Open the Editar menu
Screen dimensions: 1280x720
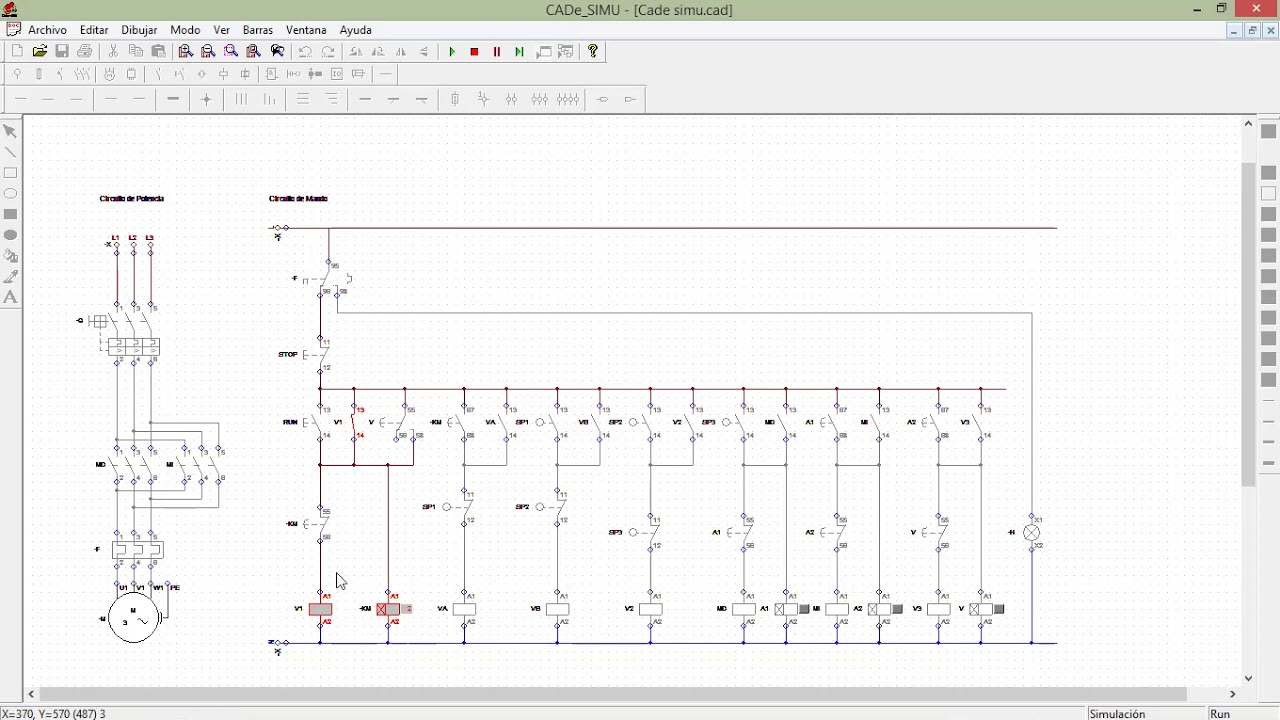[x=94, y=30]
